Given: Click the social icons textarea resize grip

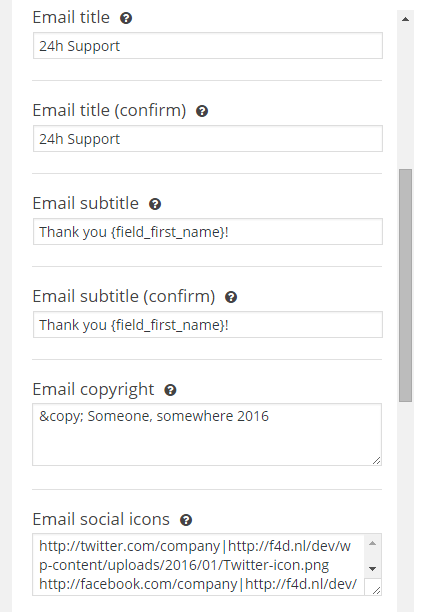Looking at the screenshot, I should click(x=376, y=591).
